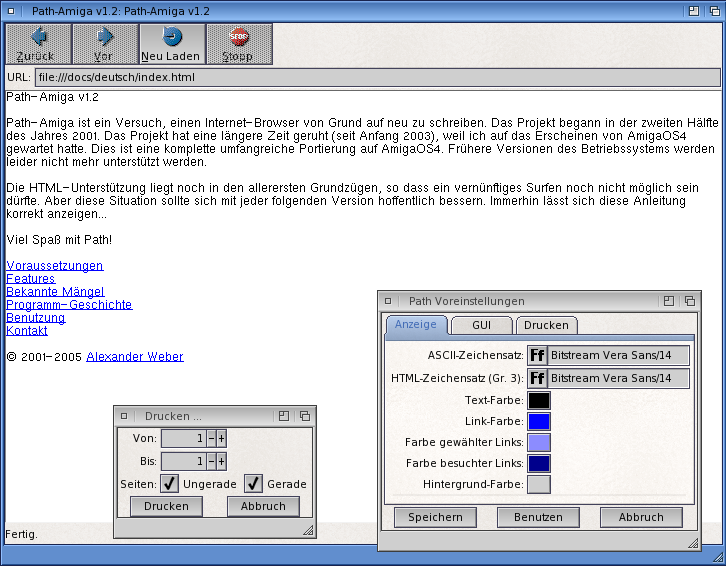
Task: Pick the Farbe gewählter Links swatch
Action: pyautogui.click(x=539, y=442)
